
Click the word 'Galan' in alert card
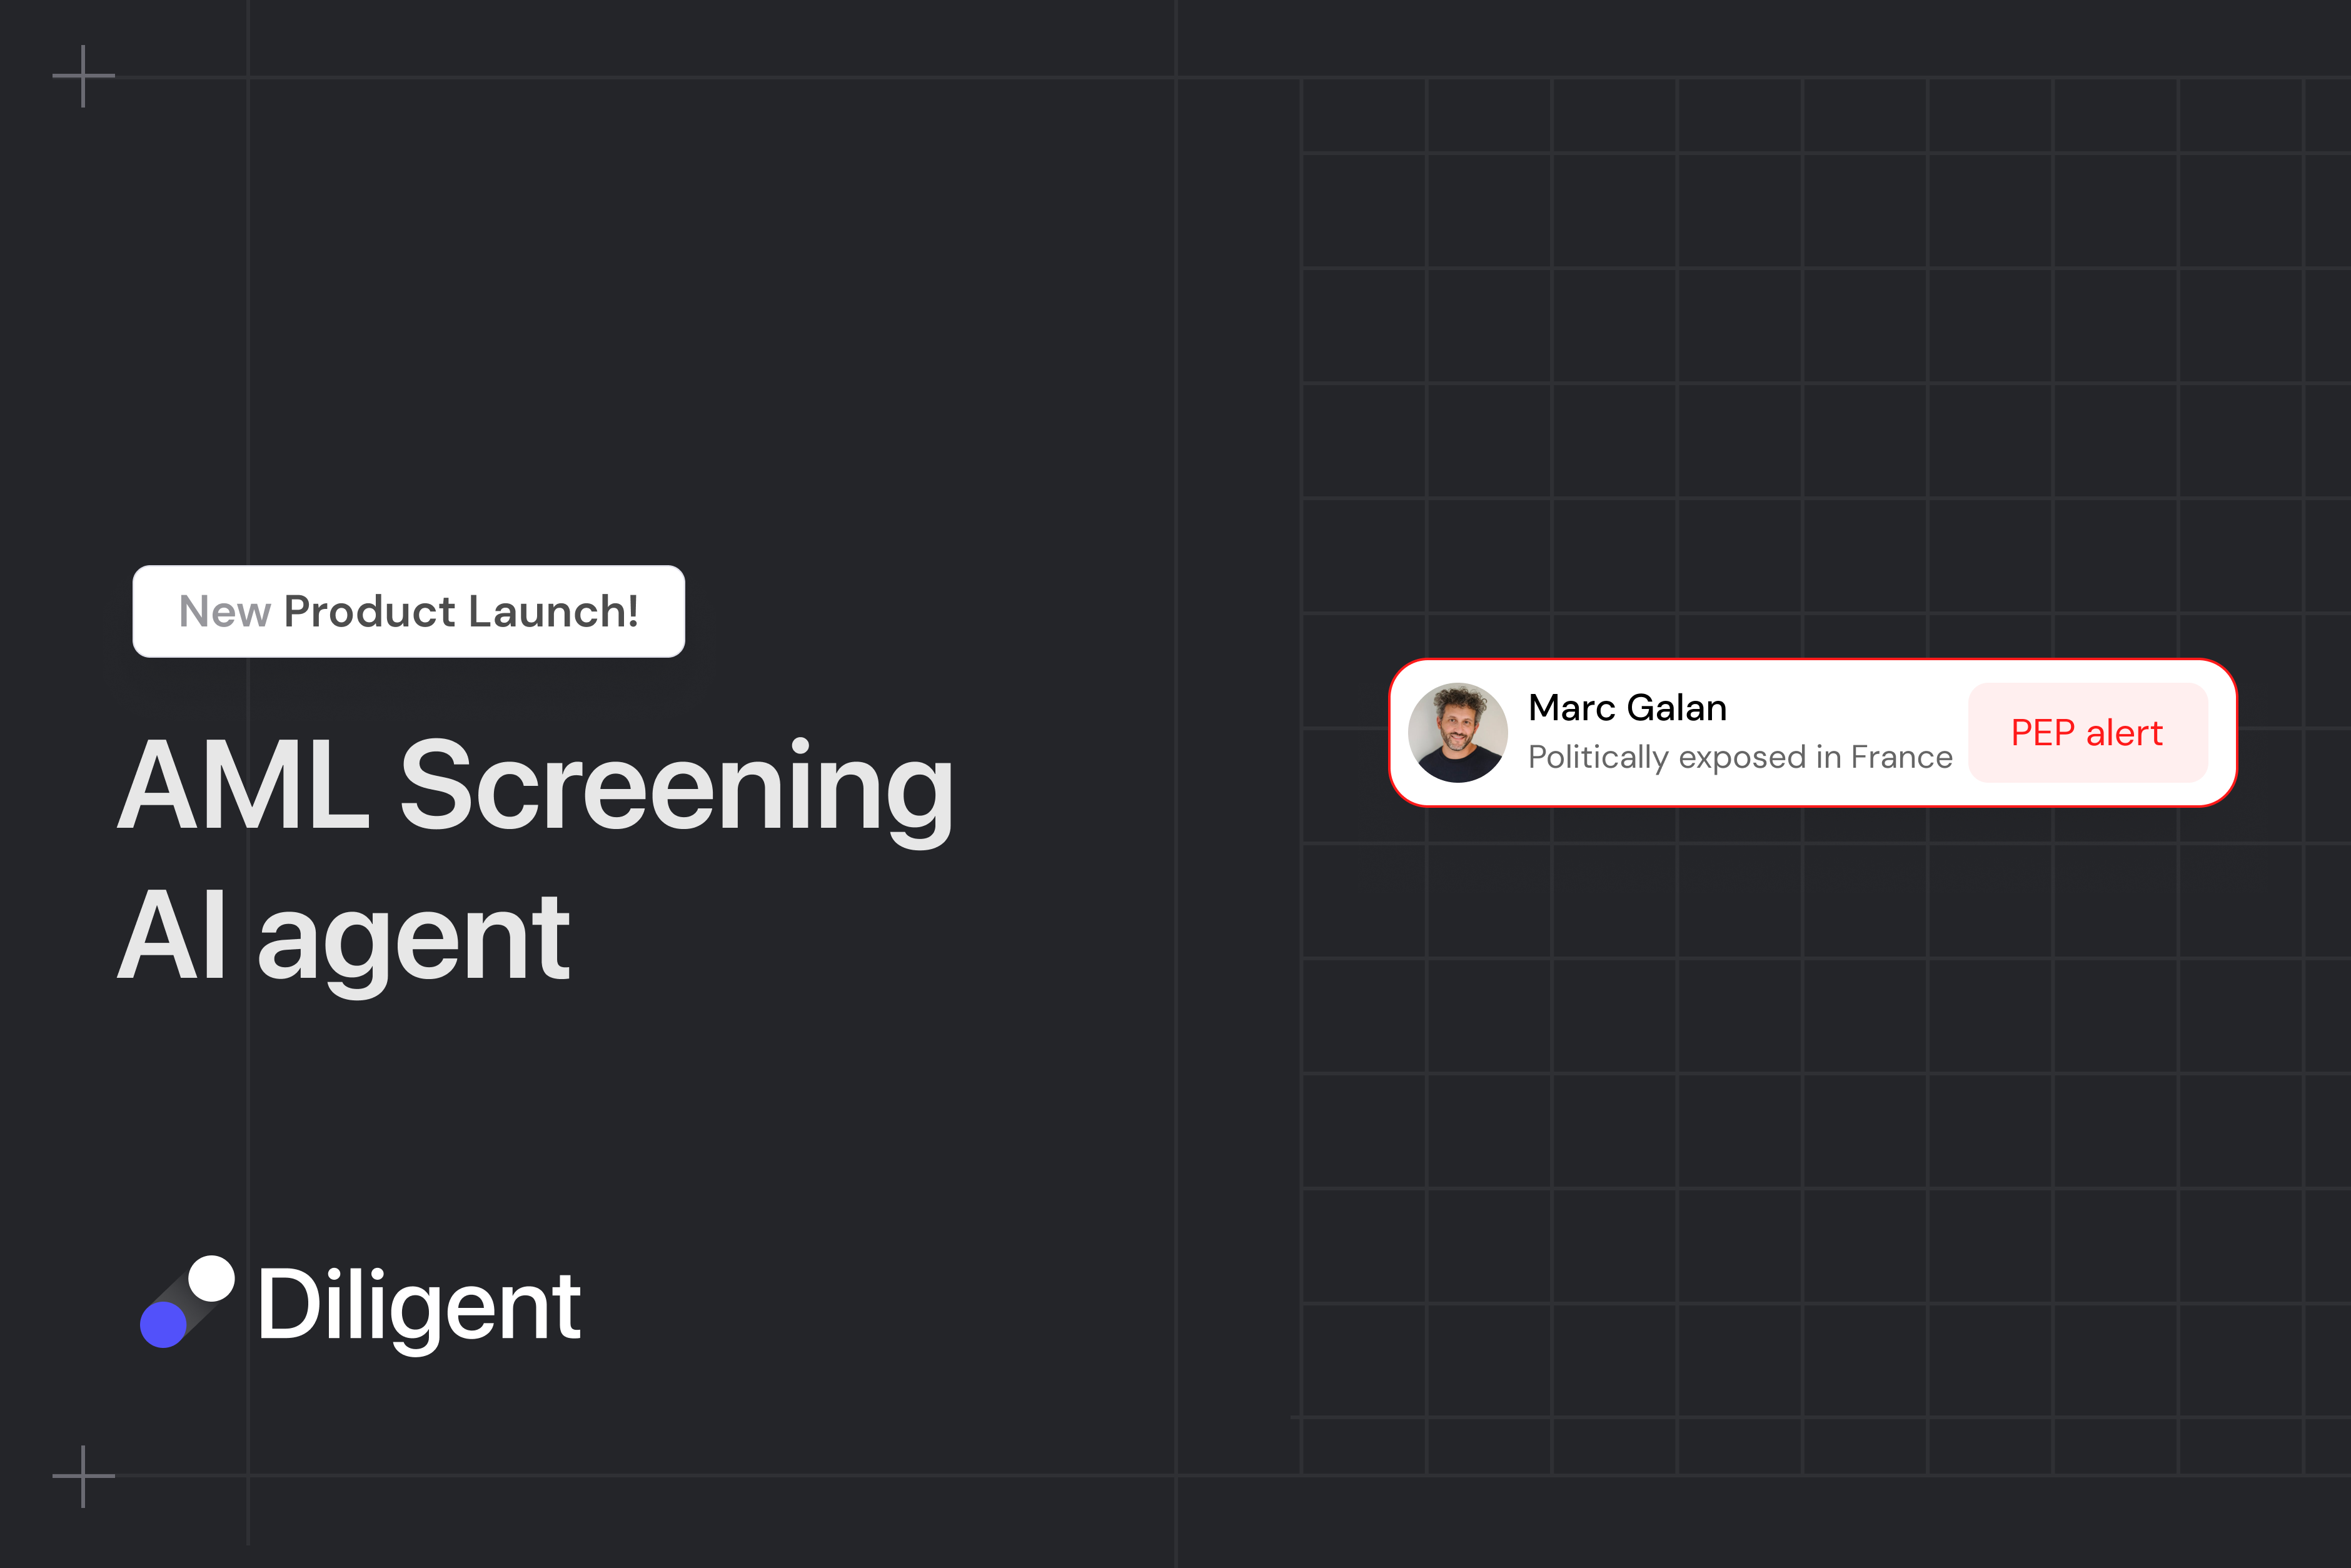(1677, 708)
